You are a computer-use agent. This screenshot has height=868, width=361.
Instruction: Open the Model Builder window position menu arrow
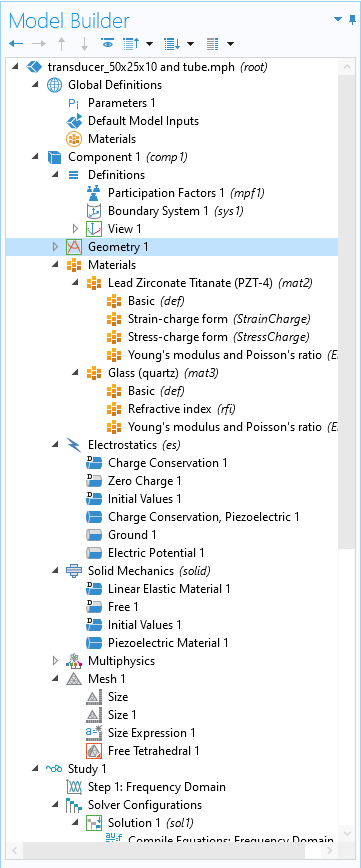coord(339,20)
